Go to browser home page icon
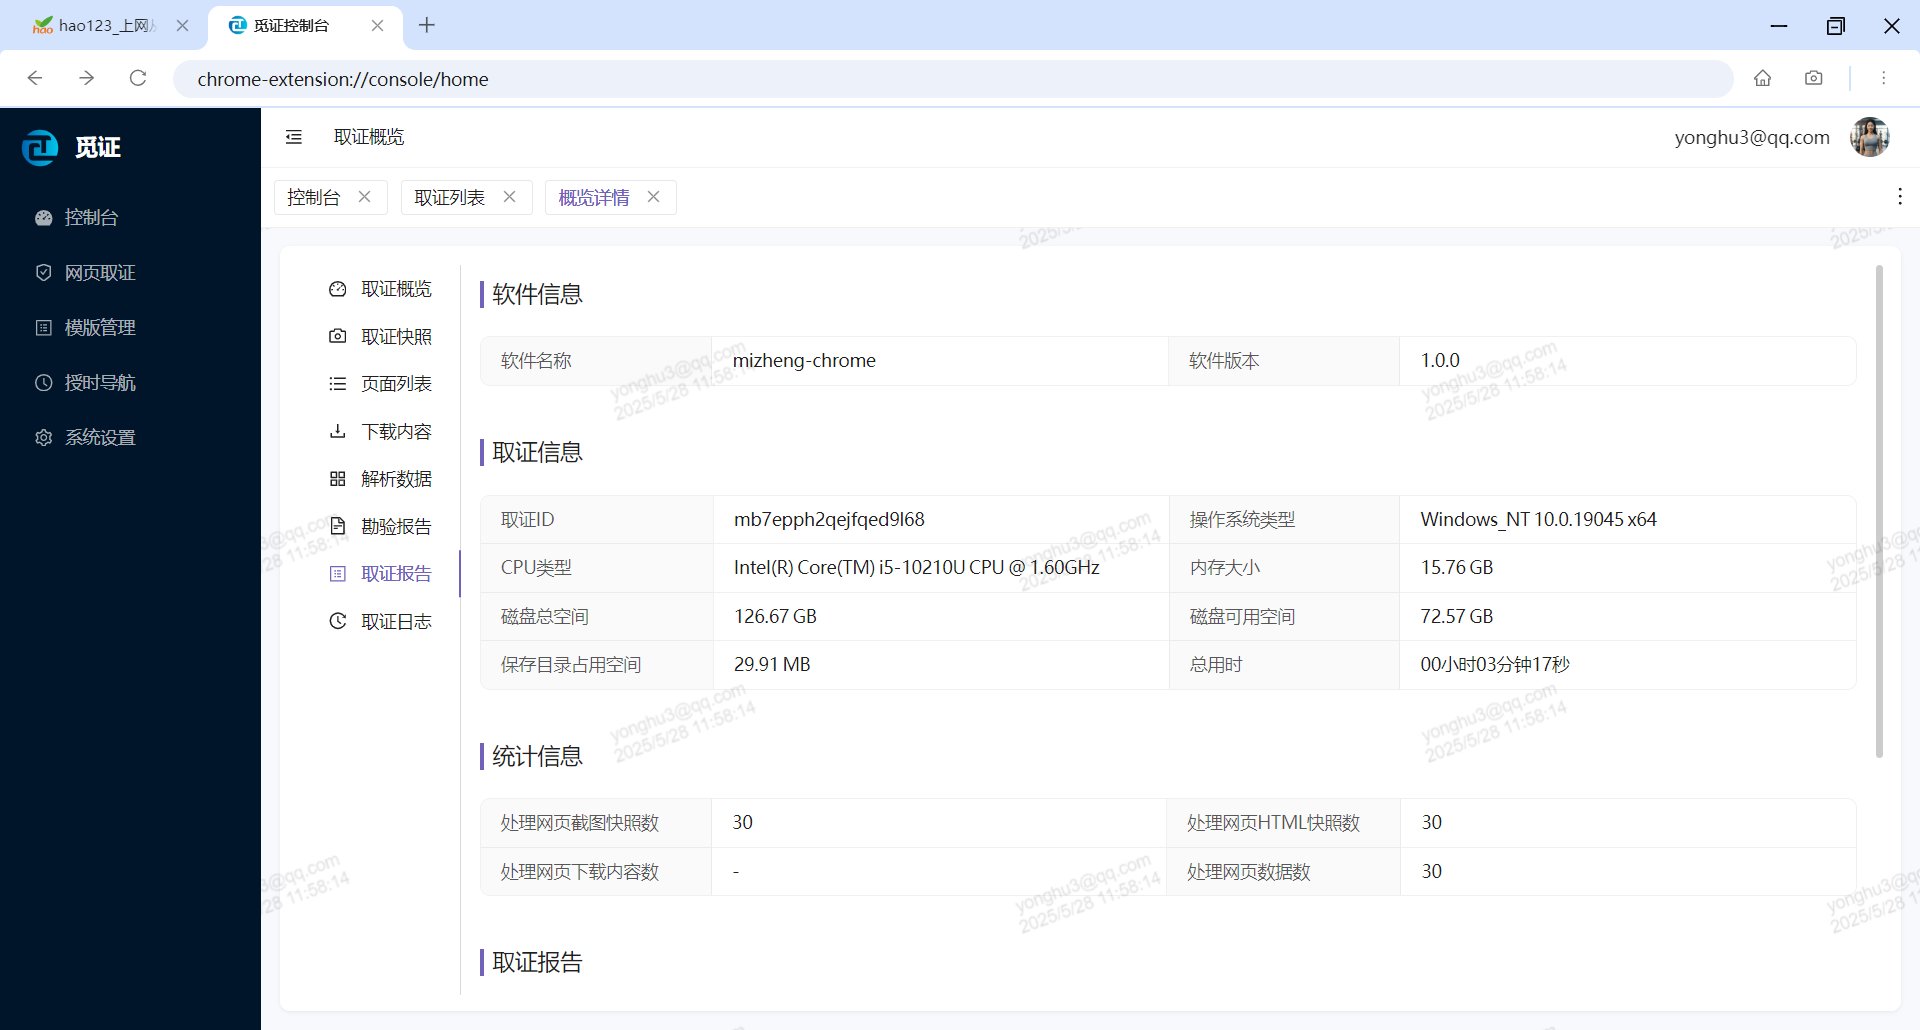1920x1030 pixels. pos(1762,79)
